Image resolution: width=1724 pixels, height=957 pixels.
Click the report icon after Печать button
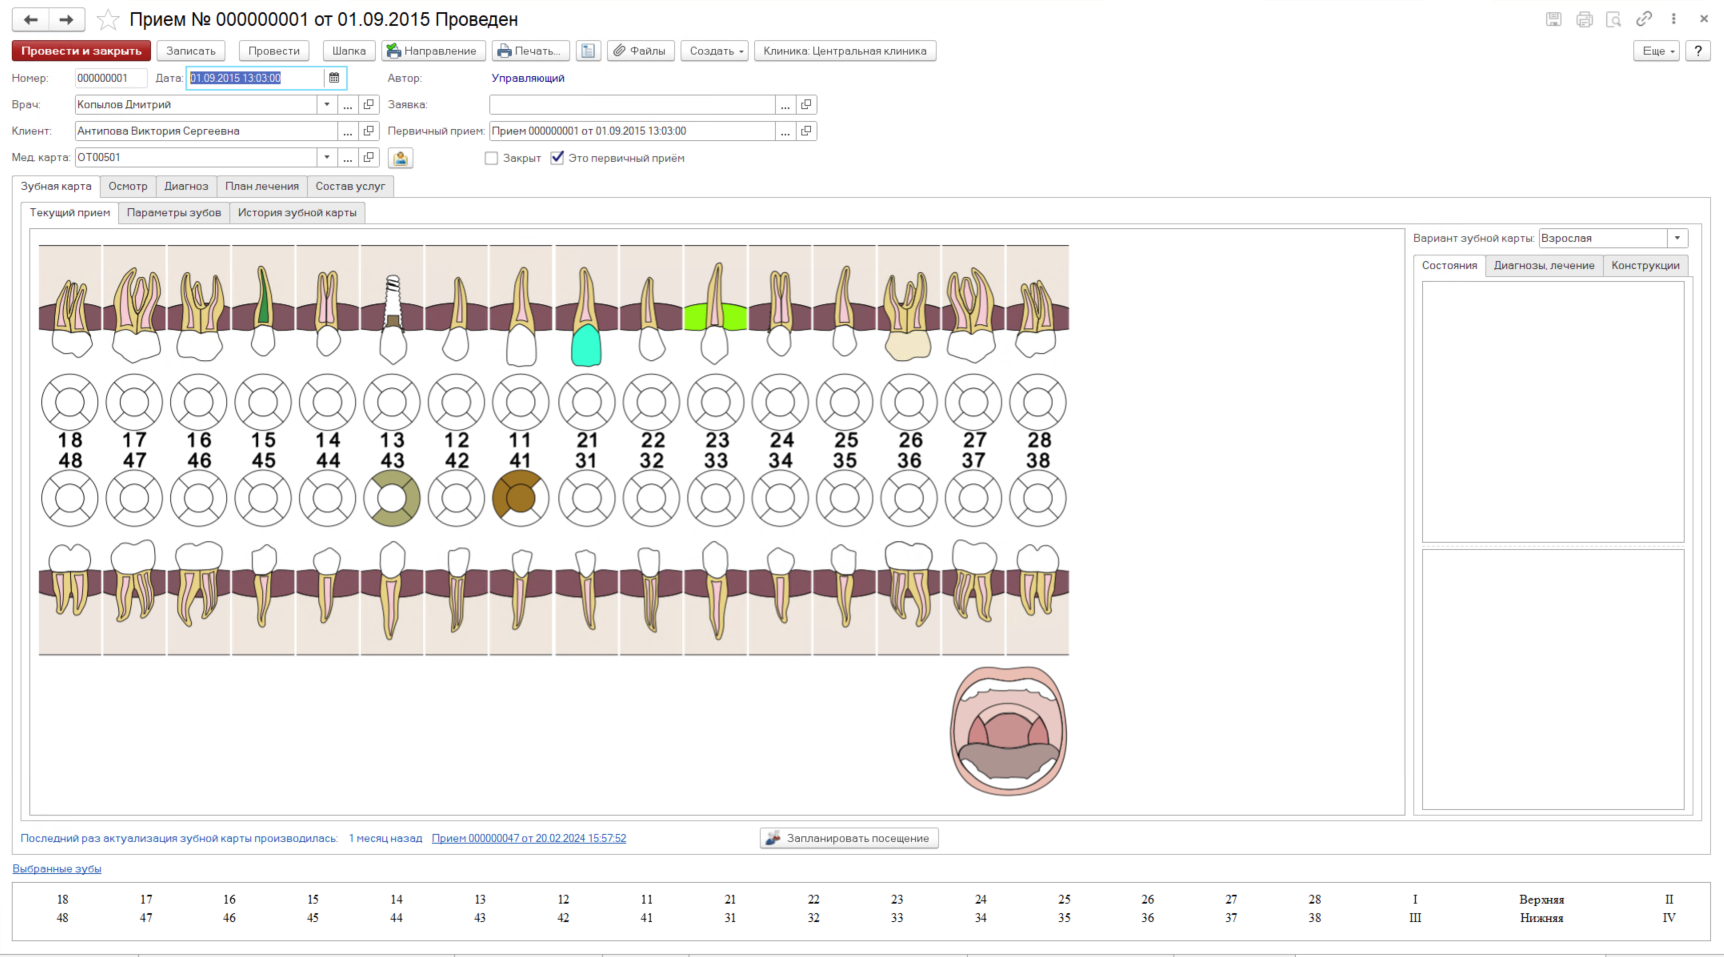pos(588,51)
